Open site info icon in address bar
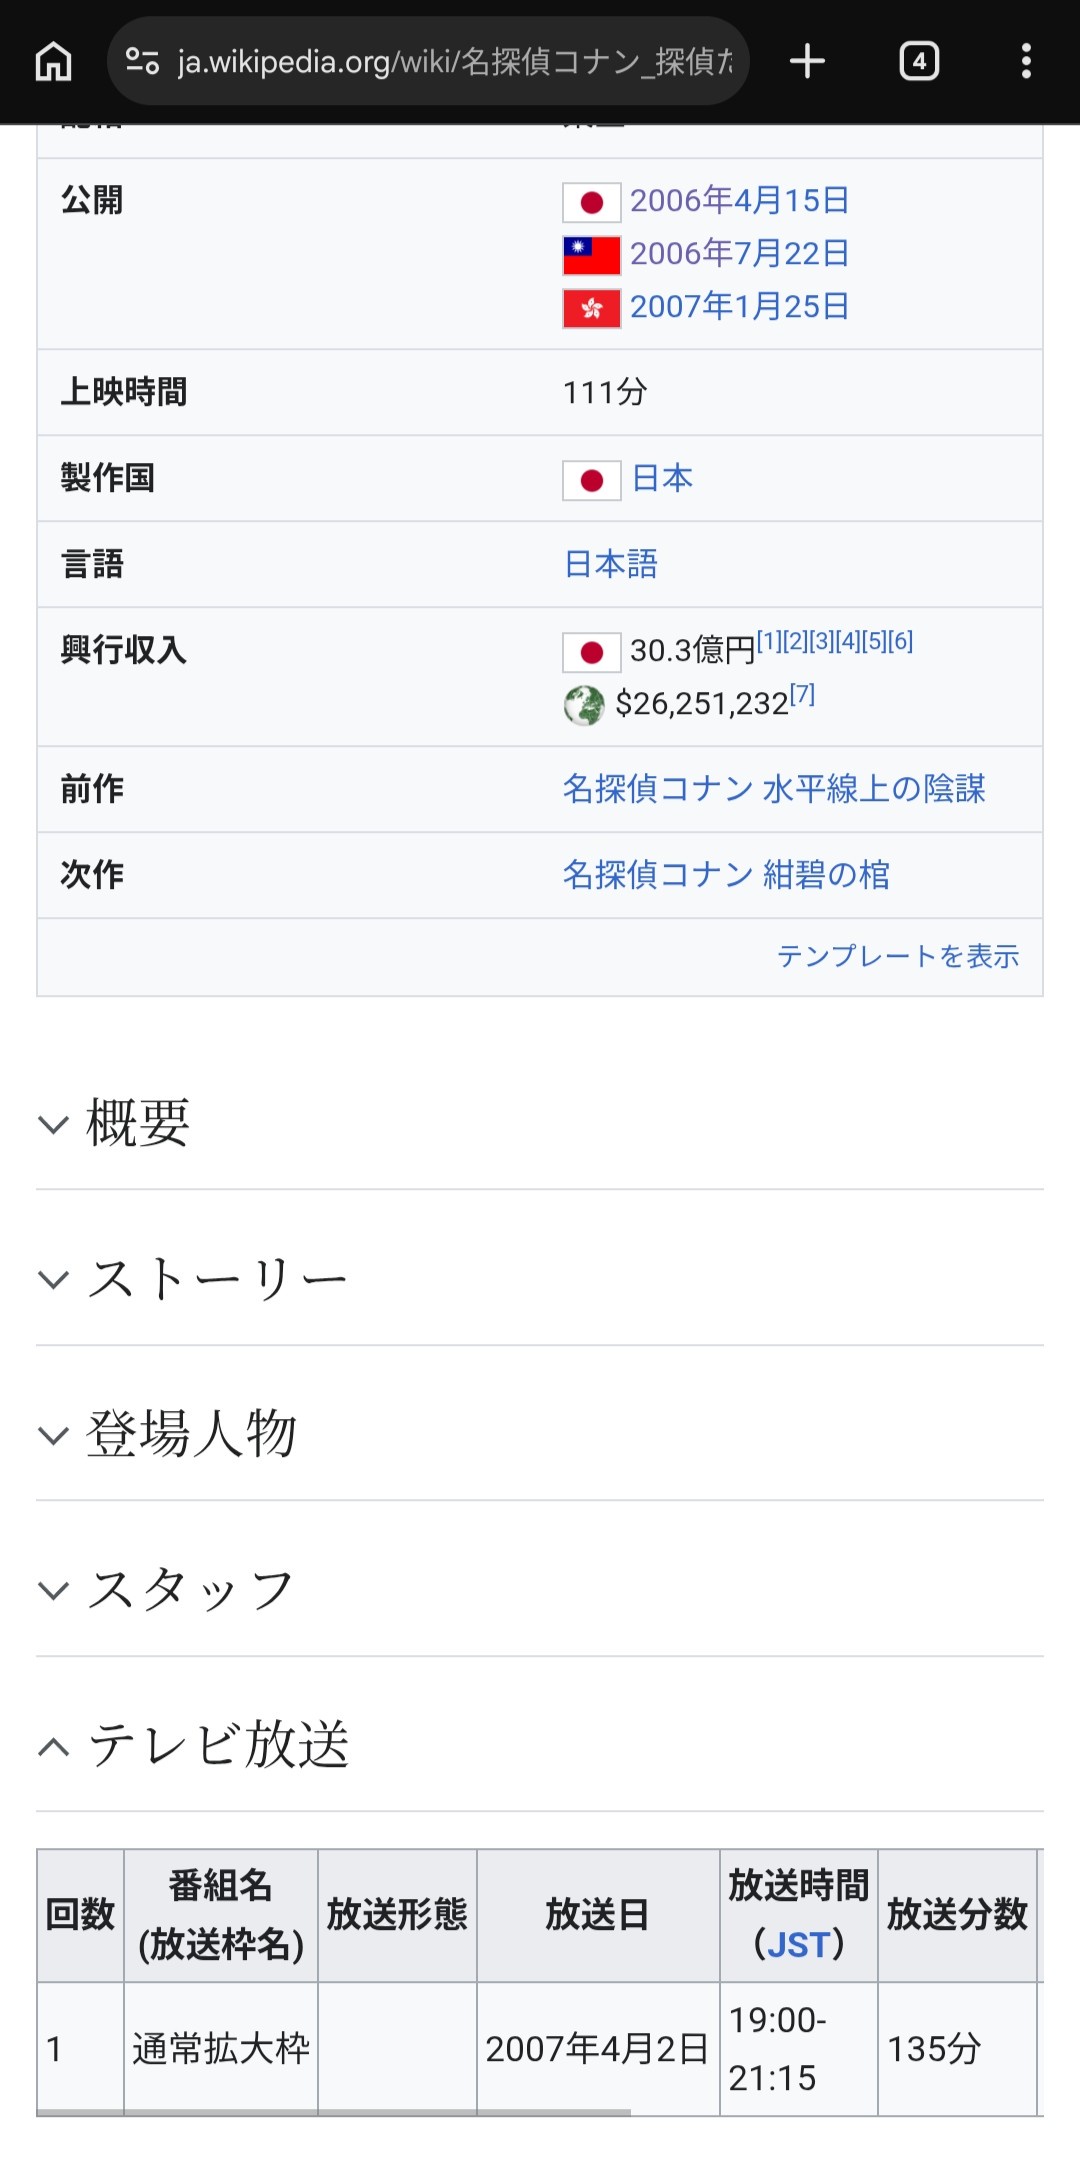 coord(142,62)
